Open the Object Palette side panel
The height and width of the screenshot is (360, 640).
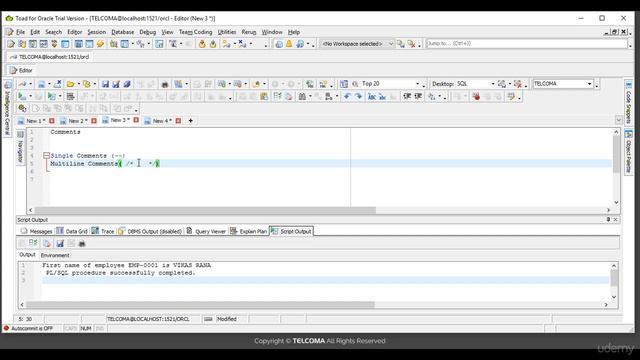[x=629, y=151]
